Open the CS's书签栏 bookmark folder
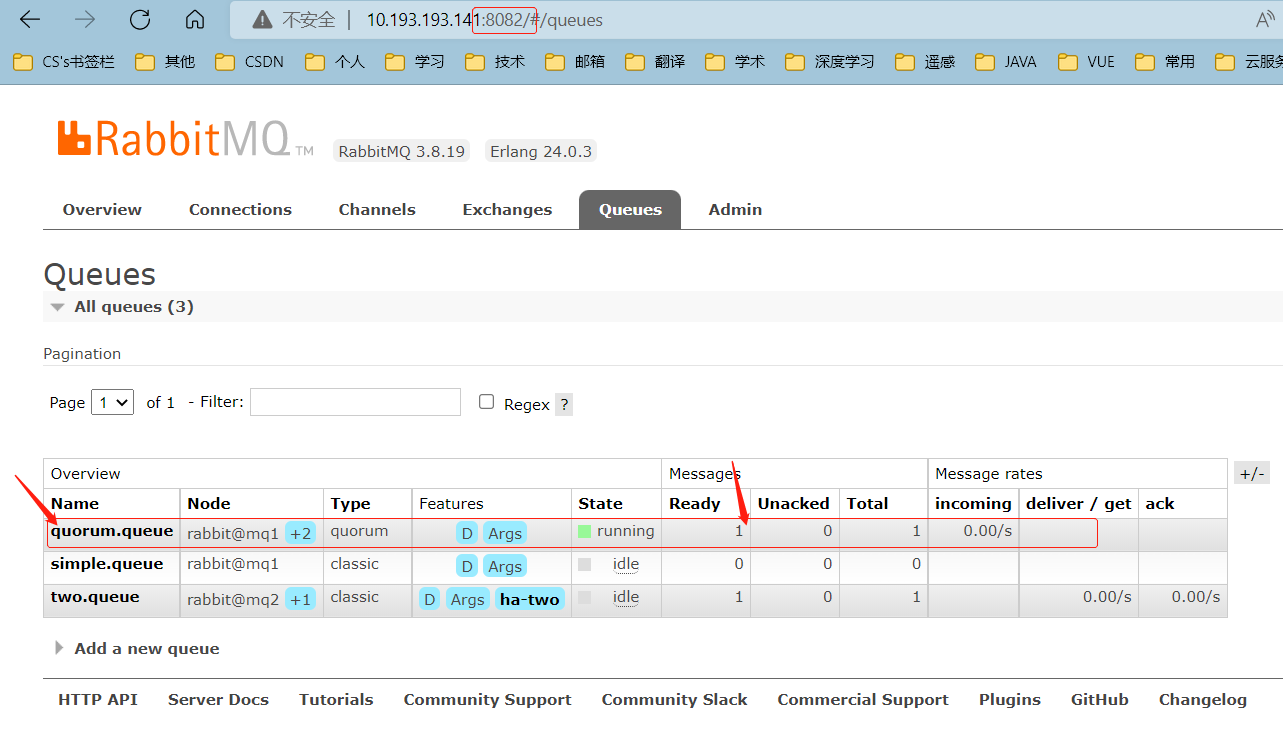Image resolution: width=1283 pixels, height=733 pixels. click(64, 62)
